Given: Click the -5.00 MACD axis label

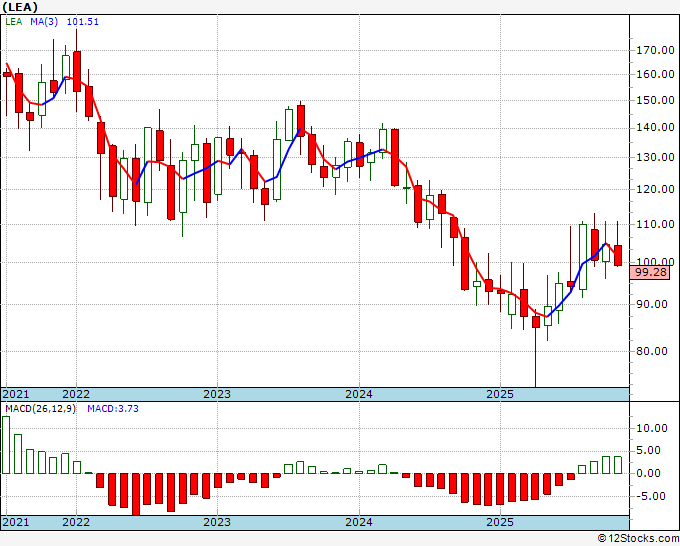Looking at the screenshot, I should 650,497.
